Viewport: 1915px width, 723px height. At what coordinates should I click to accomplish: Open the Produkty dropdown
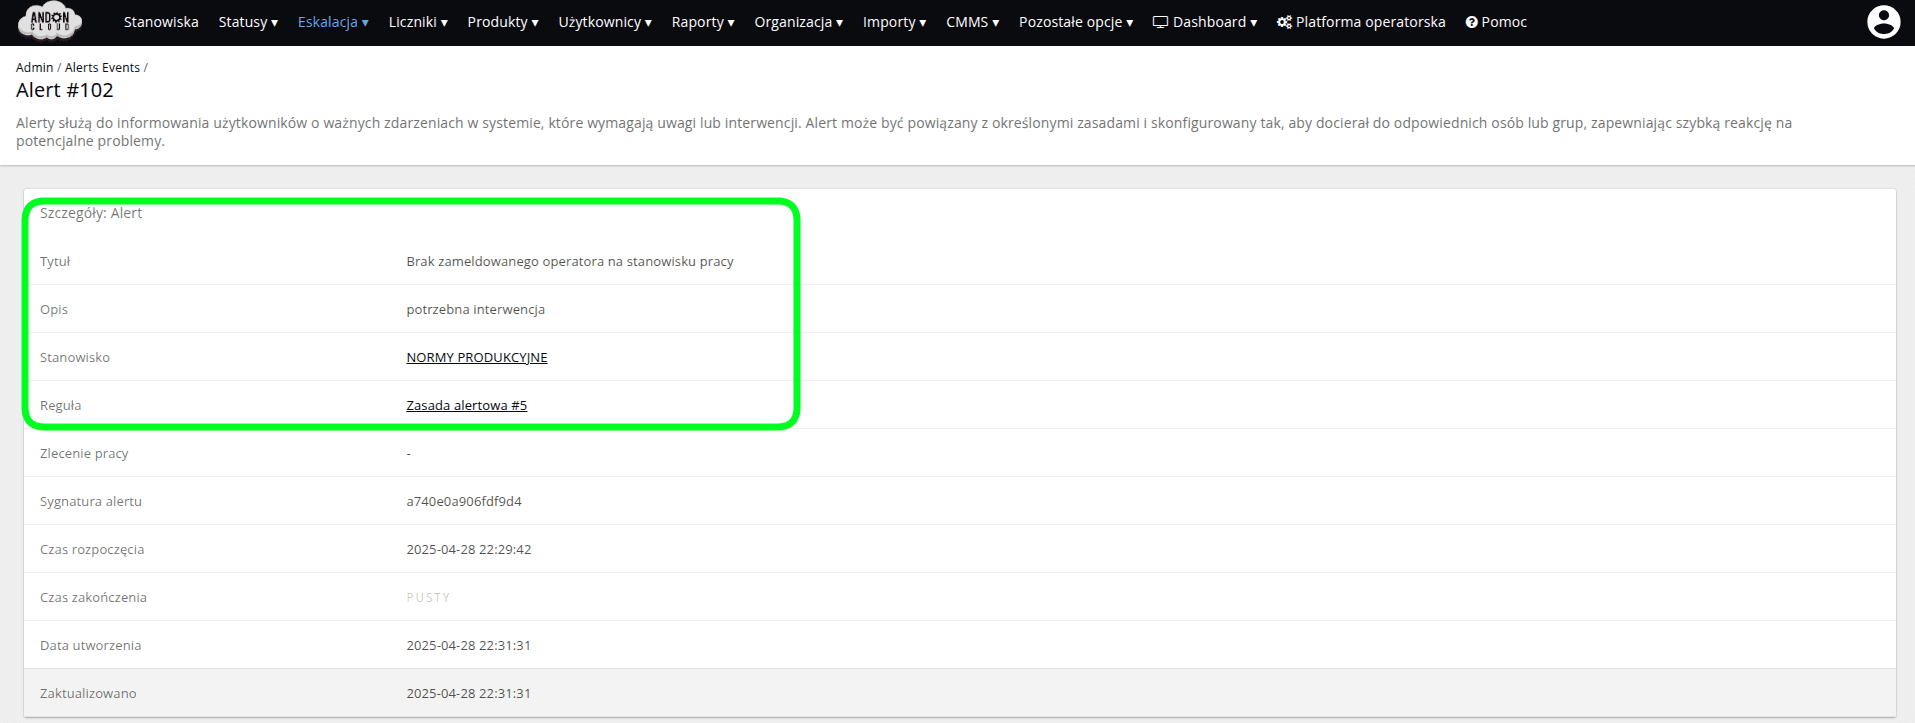coord(503,22)
